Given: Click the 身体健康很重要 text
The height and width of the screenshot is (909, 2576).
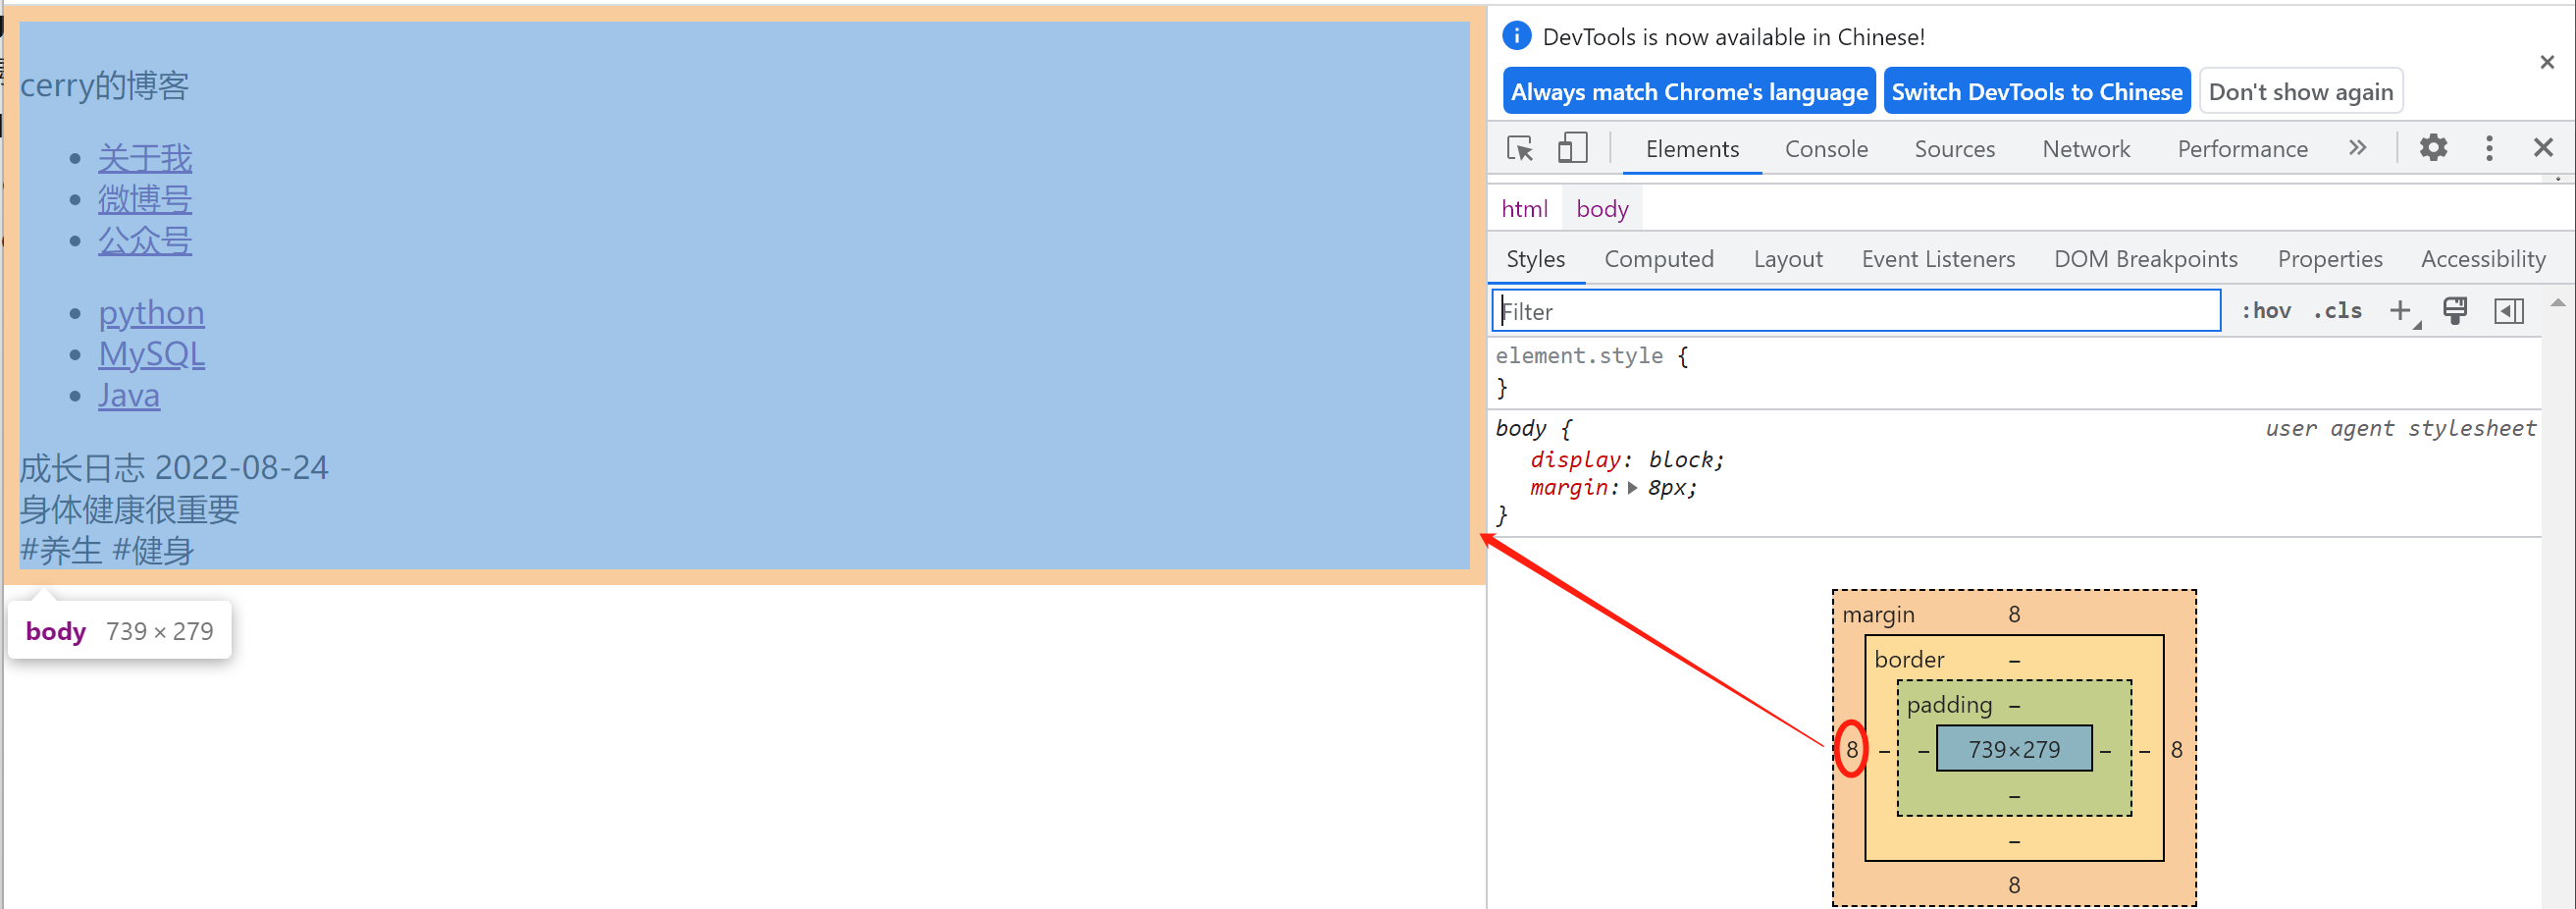Looking at the screenshot, I should click(x=130, y=510).
